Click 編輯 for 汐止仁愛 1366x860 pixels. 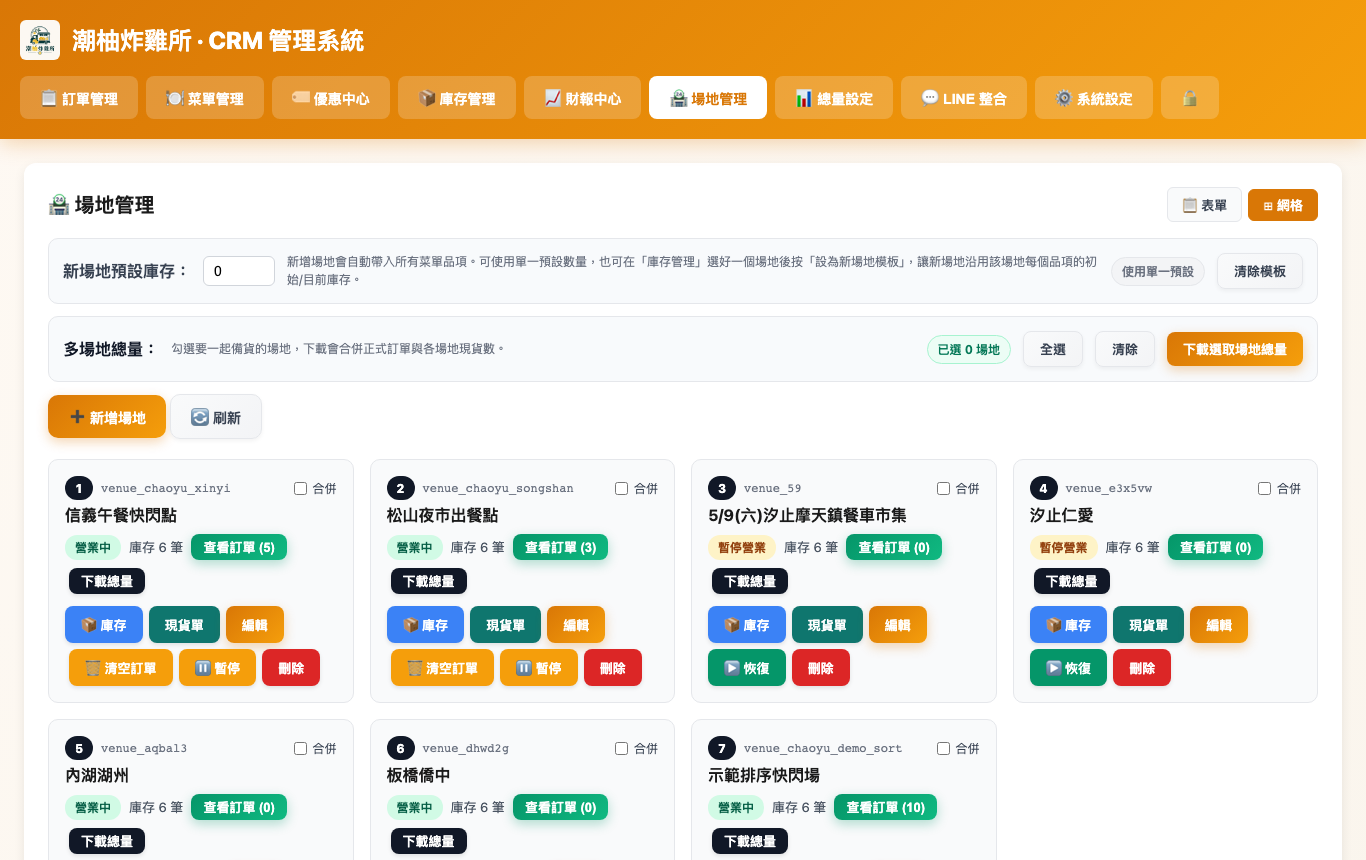1219,625
